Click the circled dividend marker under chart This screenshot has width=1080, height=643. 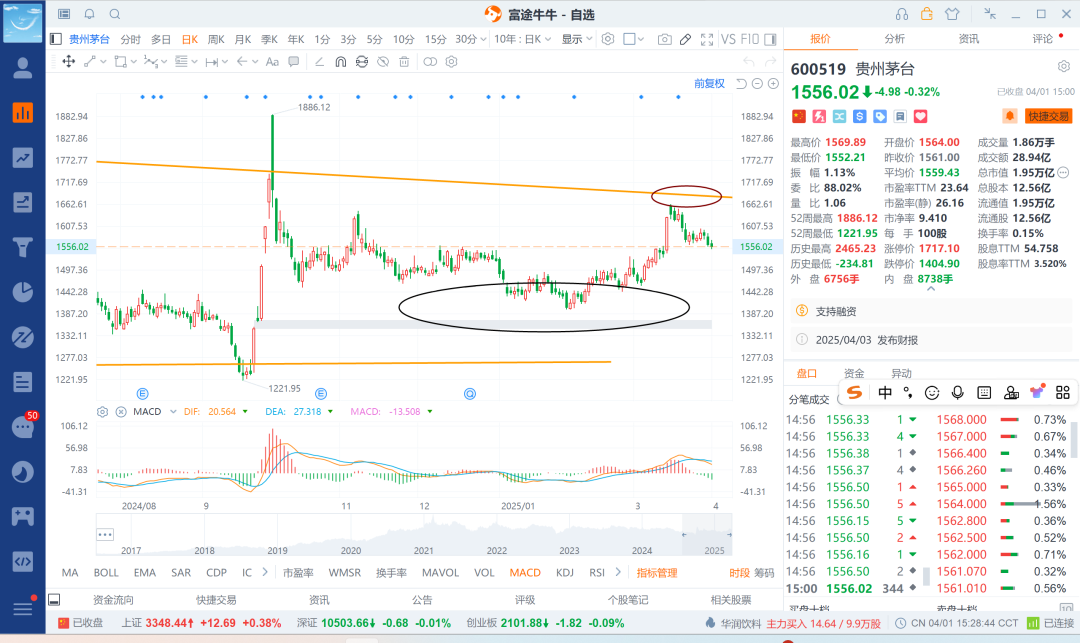pyautogui.click(x=470, y=394)
